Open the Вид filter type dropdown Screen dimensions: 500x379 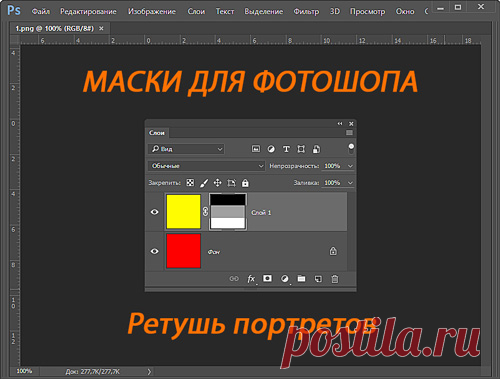186,149
